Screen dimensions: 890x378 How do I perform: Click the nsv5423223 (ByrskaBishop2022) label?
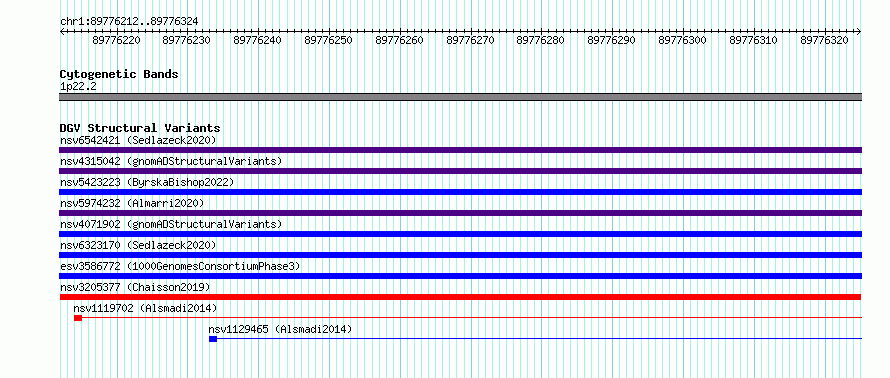147,182
